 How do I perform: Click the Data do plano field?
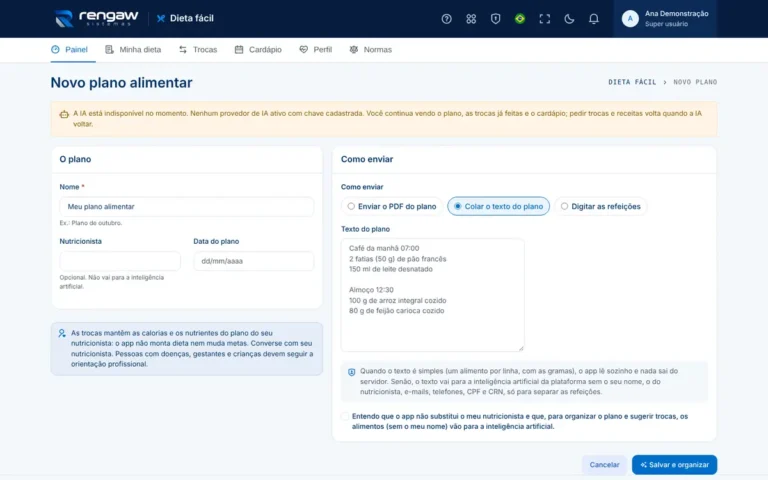click(x=254, y=261)
